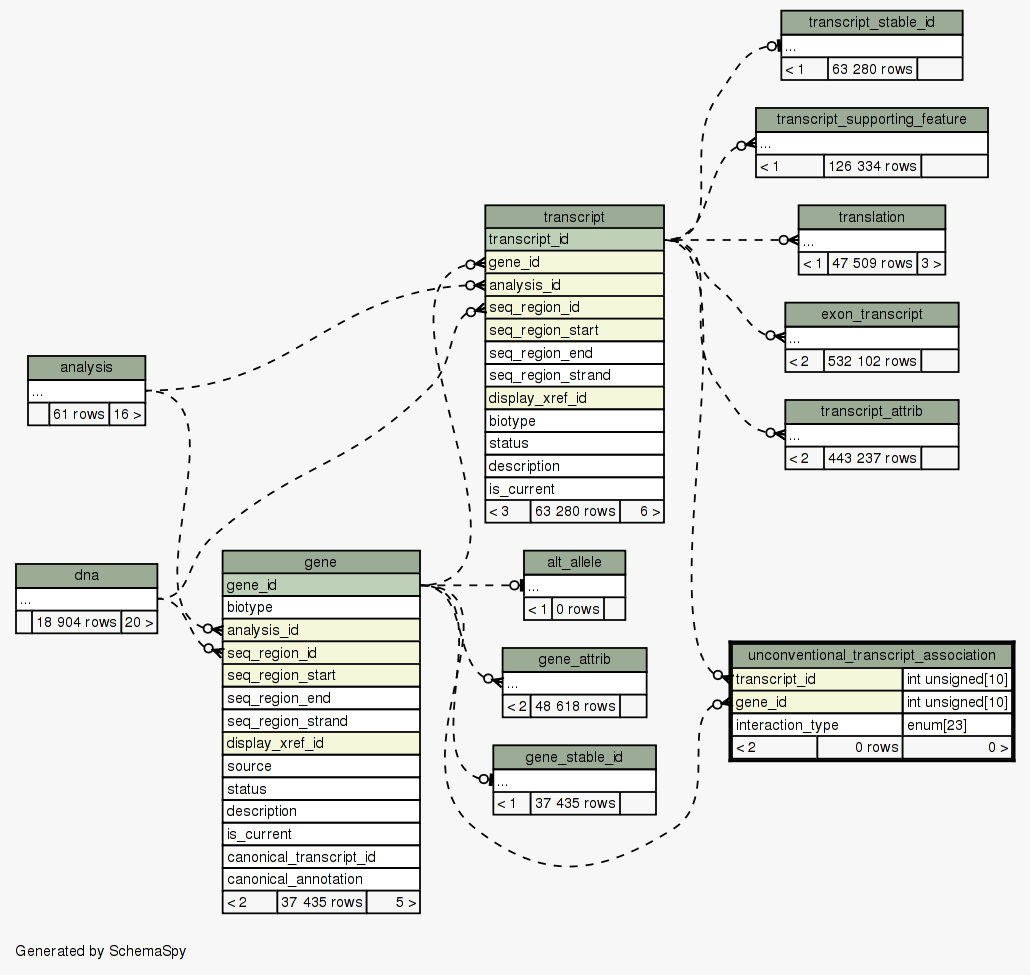
Task: Open the analysis table header
Action: tap(86, 367)
